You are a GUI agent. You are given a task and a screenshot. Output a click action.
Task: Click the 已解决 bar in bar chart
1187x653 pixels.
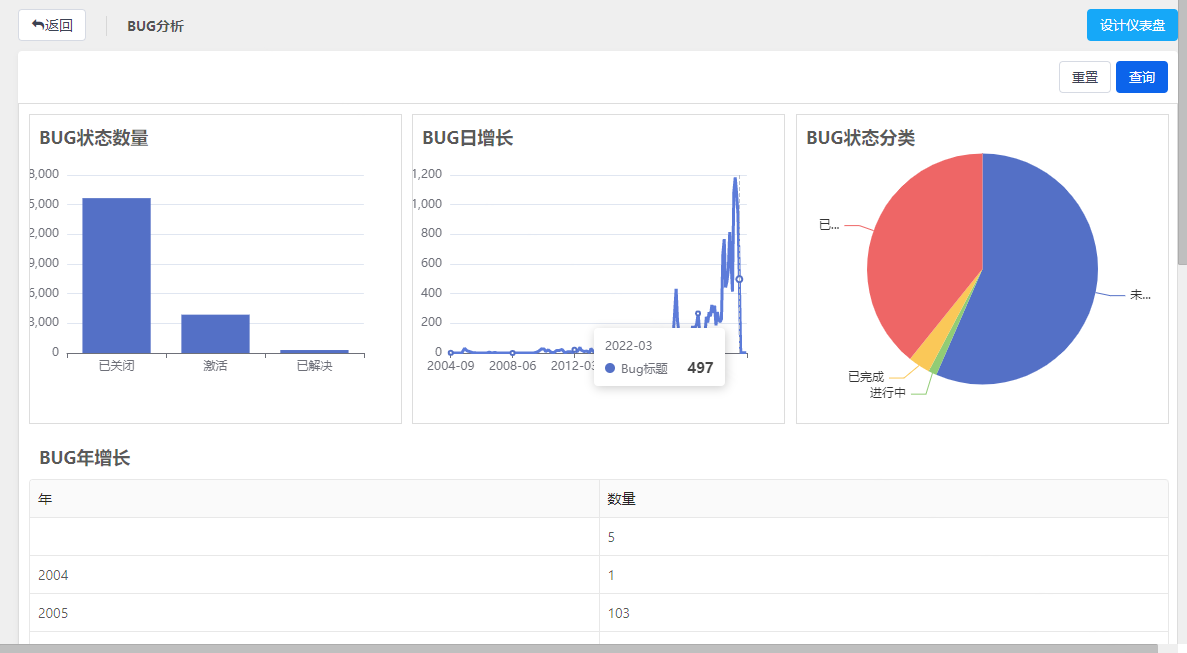[x=314, y=351]
